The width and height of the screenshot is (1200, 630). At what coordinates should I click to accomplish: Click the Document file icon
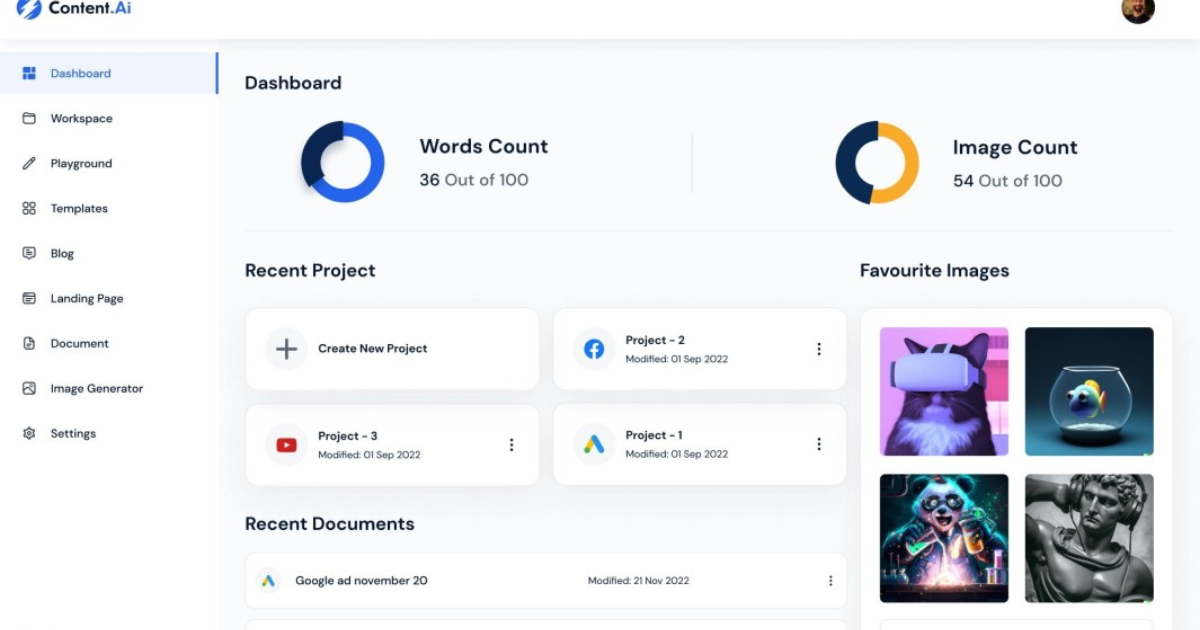point(29,343)
